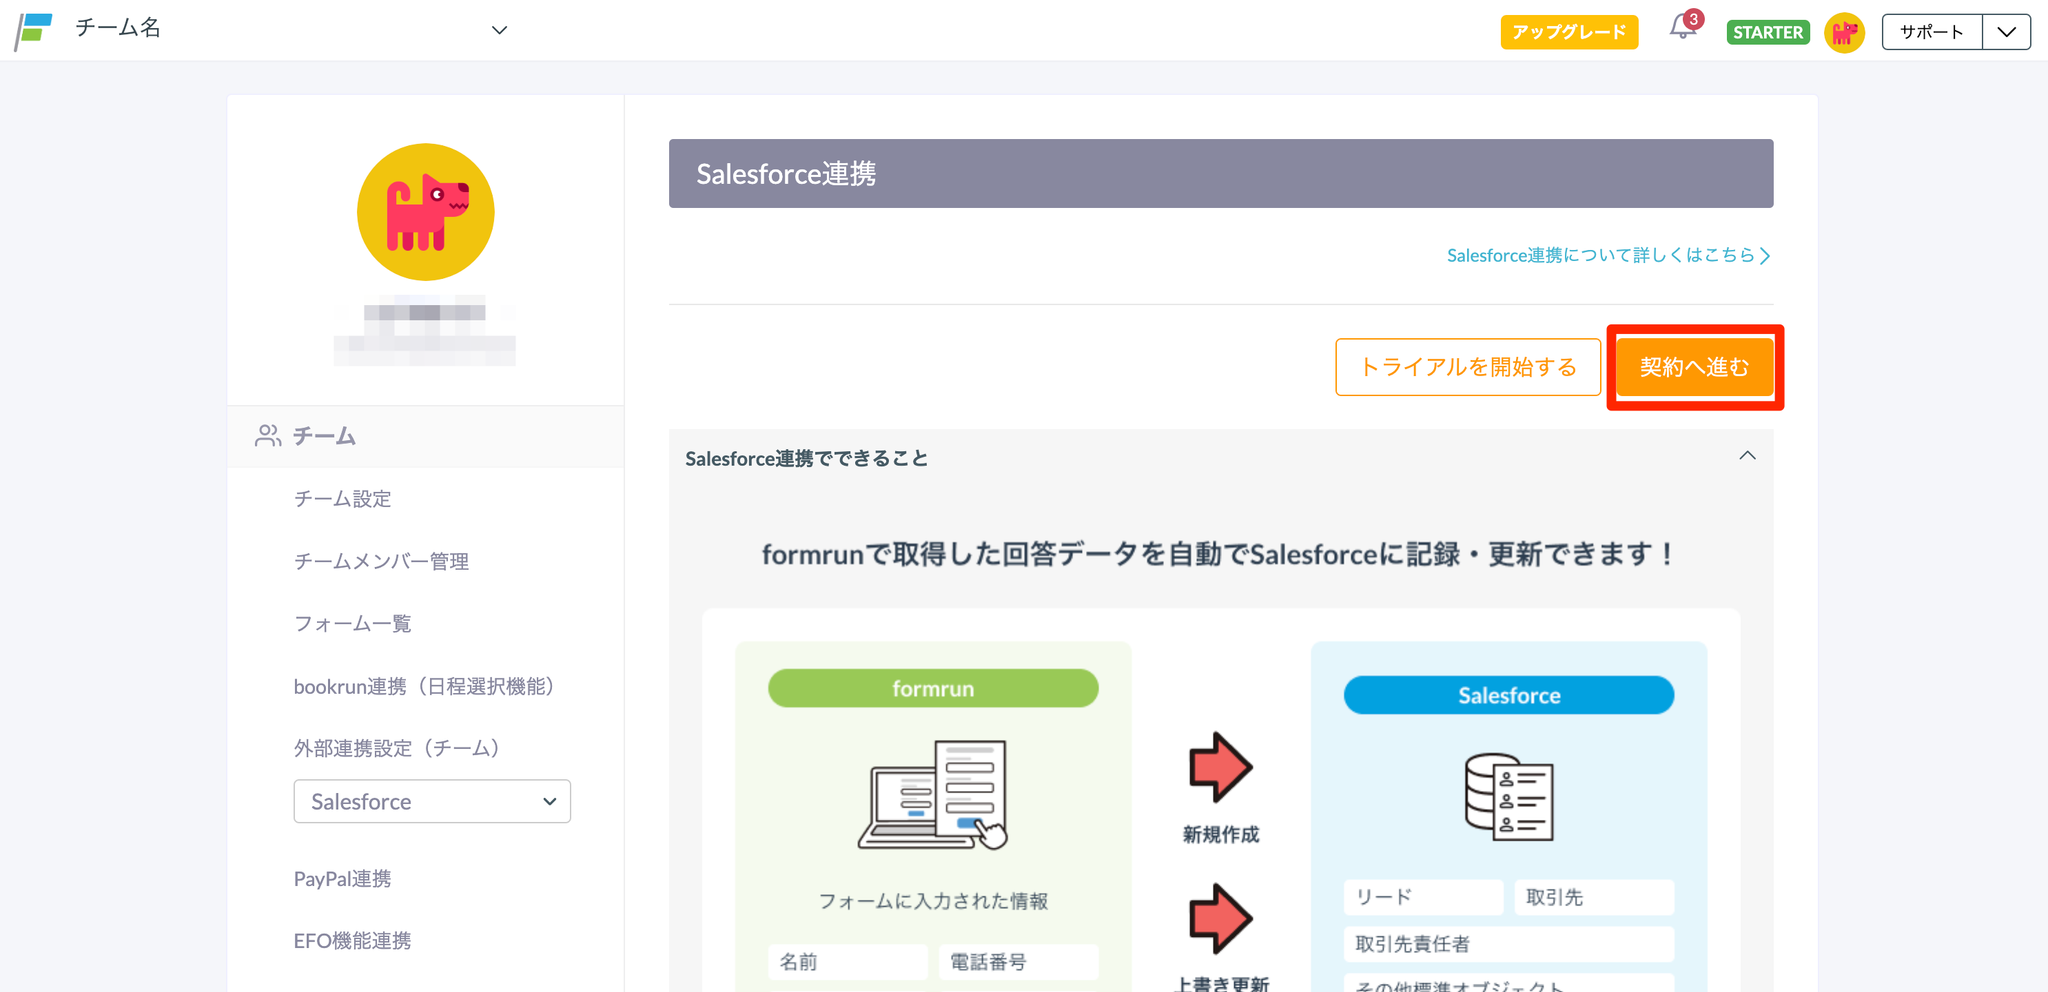The height and width of the screenshot is (992, 2048).
Task: Open the サポート dropdown arrow
Action: coord(2006,32)
